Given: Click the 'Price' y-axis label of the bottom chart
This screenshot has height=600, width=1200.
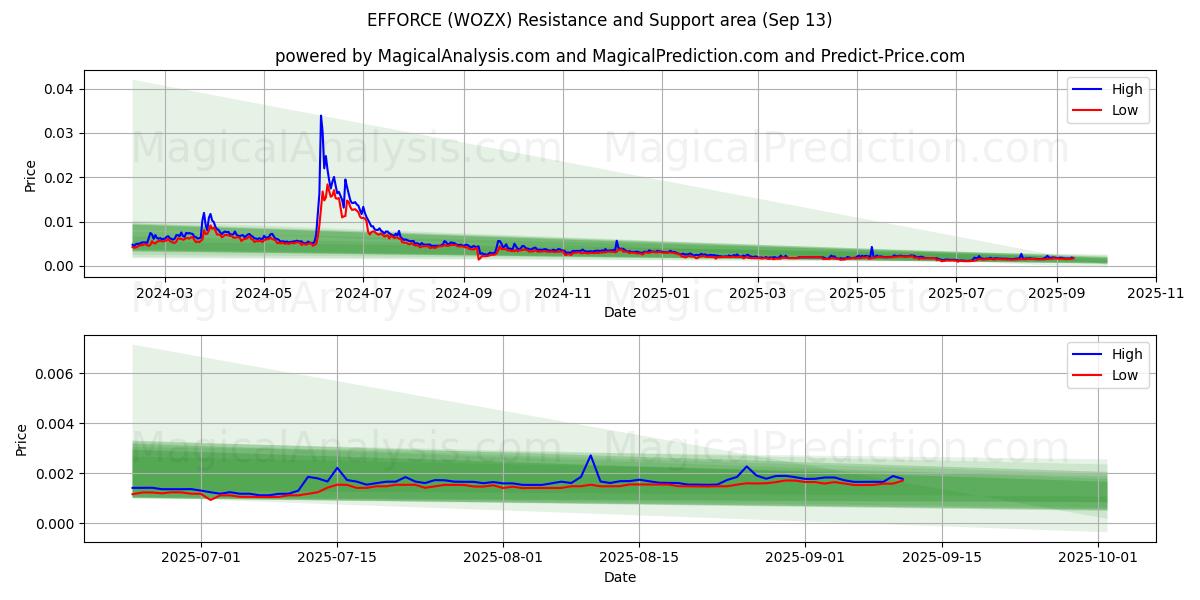Looking at the screenshot, I should point(22,439).
